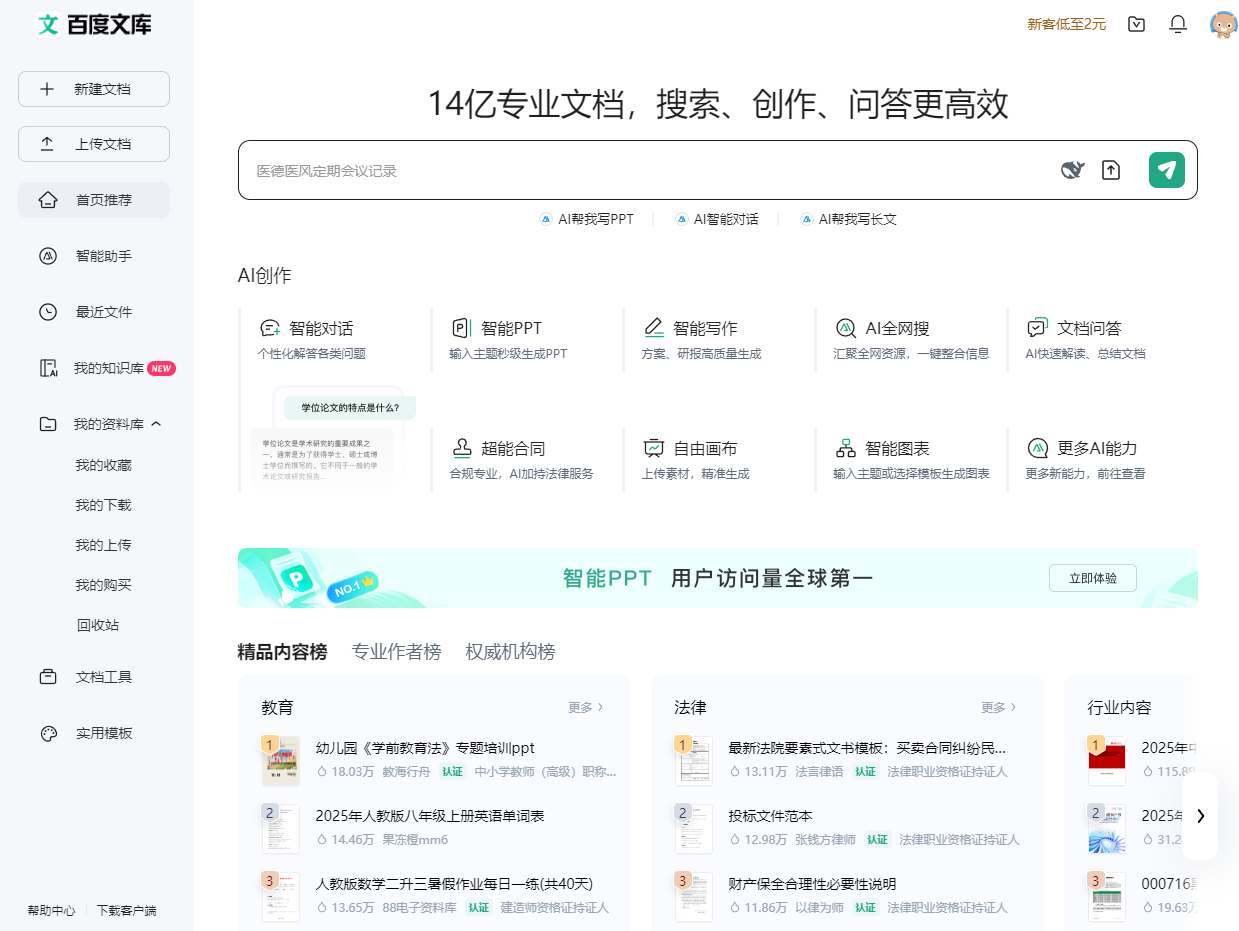Viewport: 1239px width, 931px height.
Task: Open 回收站 in sidebar
Action: click(x=98, y=625)
